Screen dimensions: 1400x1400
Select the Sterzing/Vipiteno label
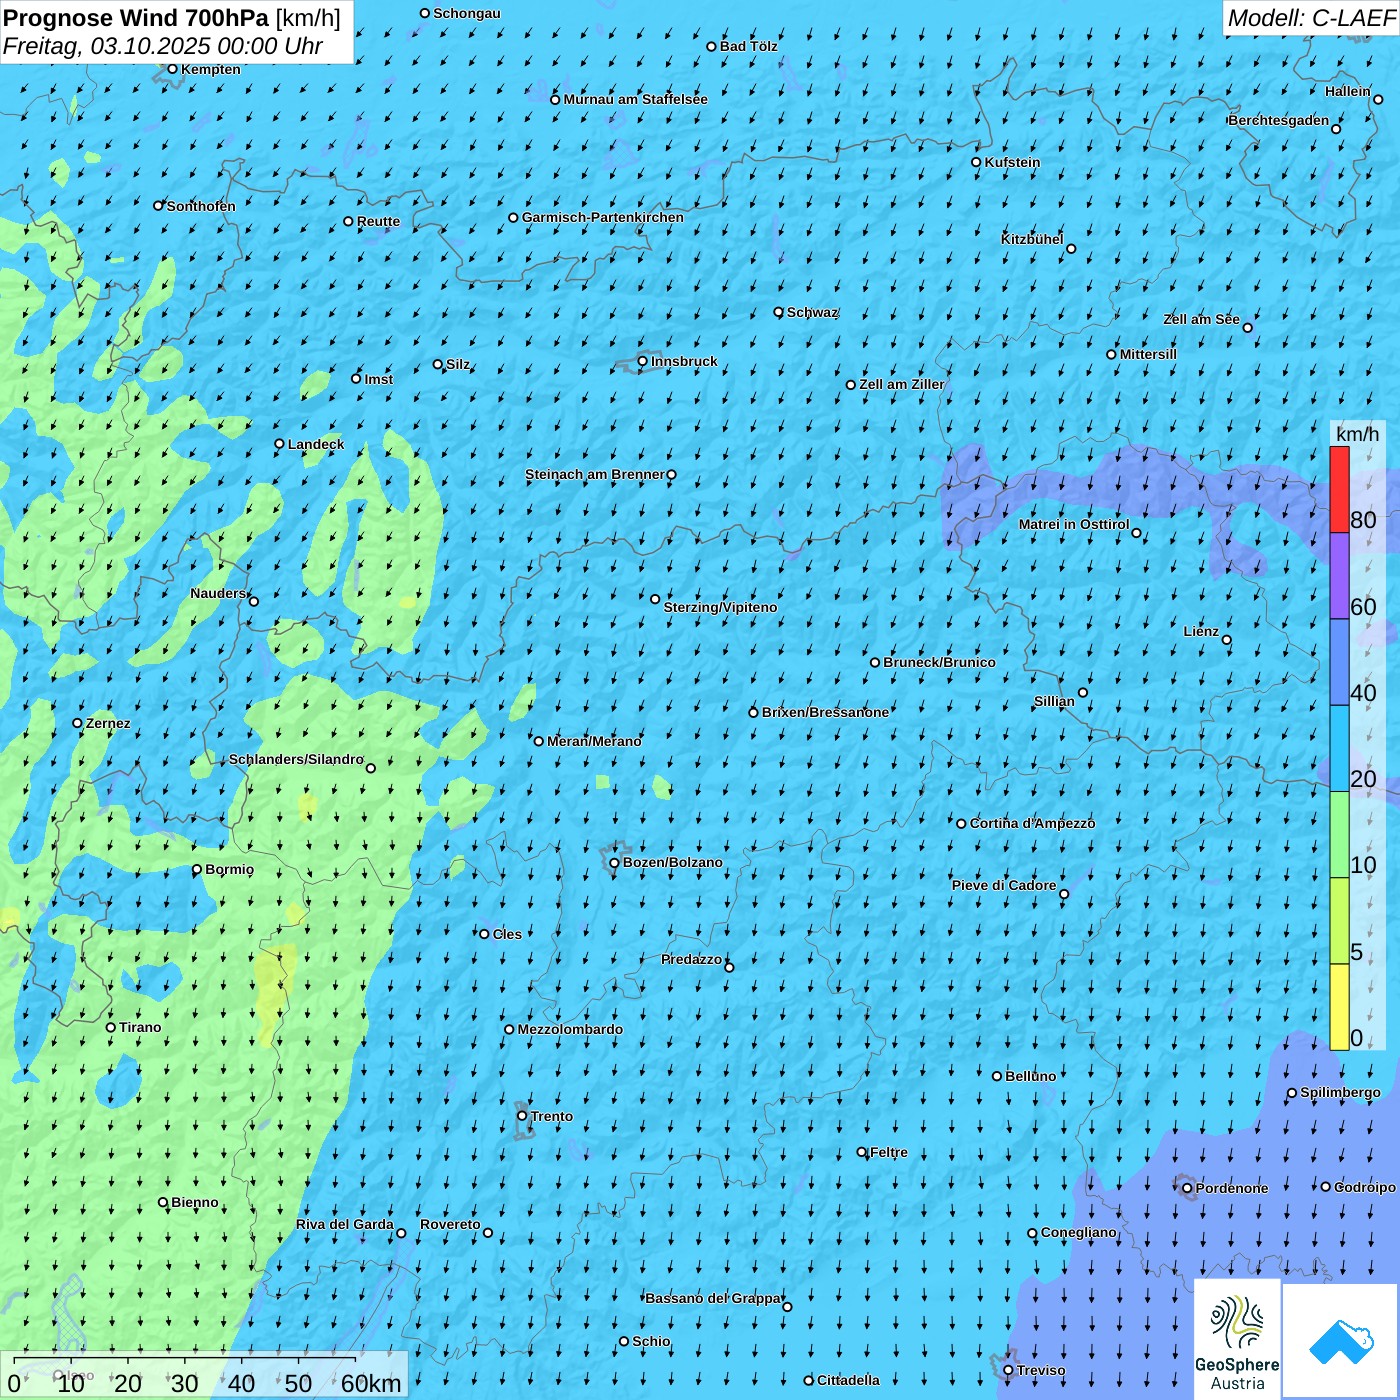coord(720,607)
